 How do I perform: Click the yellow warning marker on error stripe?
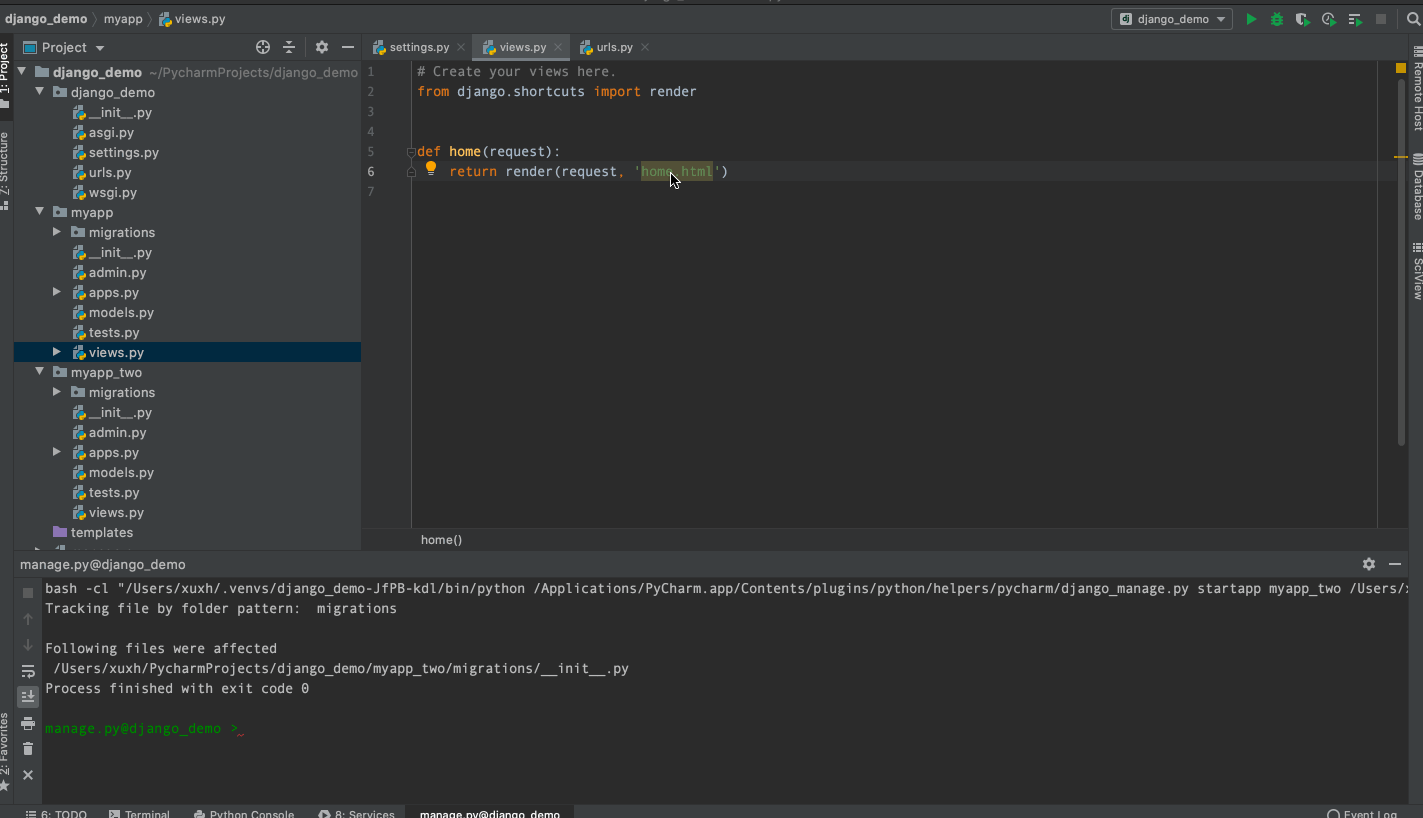[x=1401, y=157]
